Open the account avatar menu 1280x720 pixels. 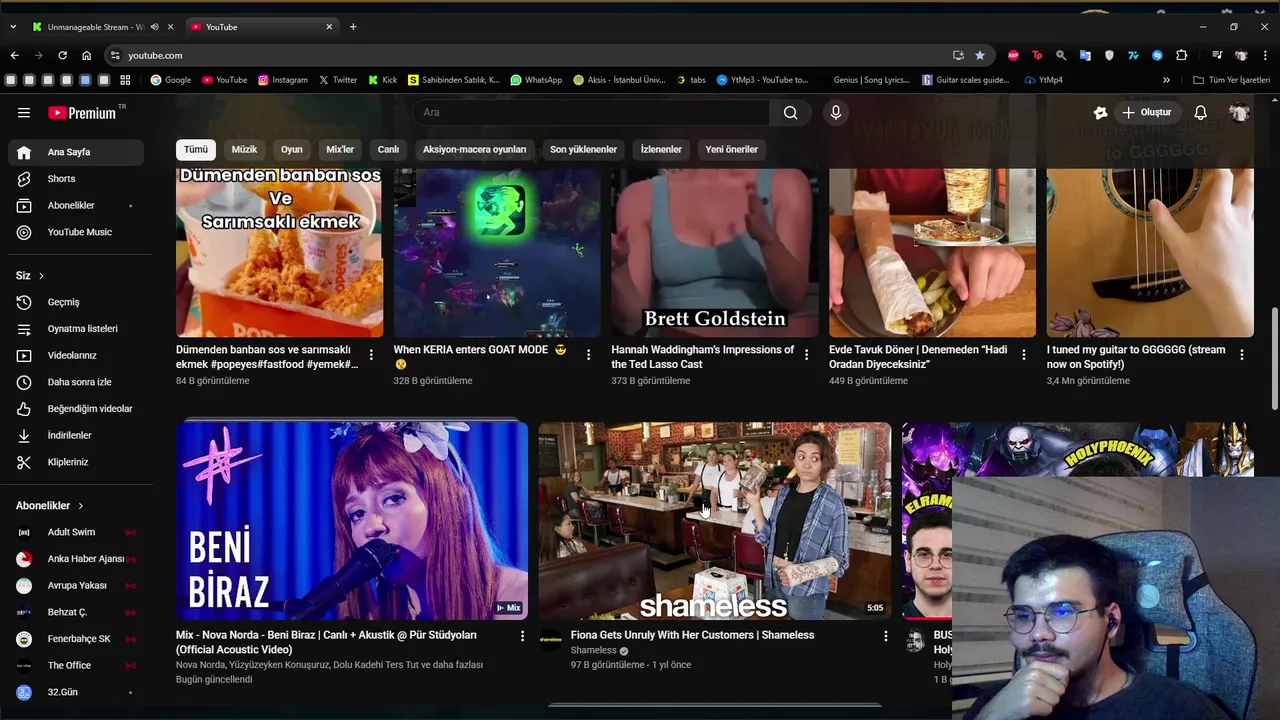click(1239, 112)
